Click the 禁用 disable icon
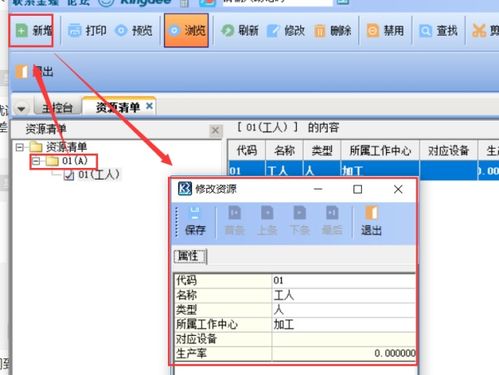The image size is (499, 375). pos(372,31)
